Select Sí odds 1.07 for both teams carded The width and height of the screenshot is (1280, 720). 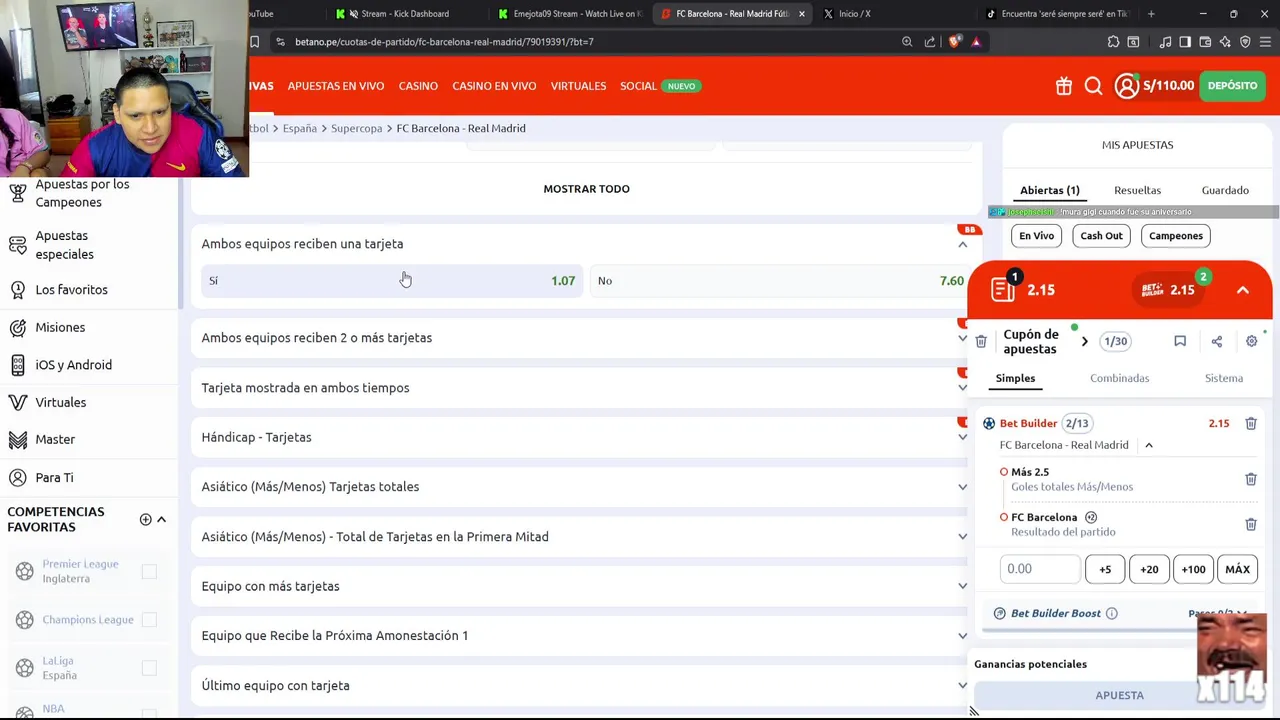pos(392,281)
